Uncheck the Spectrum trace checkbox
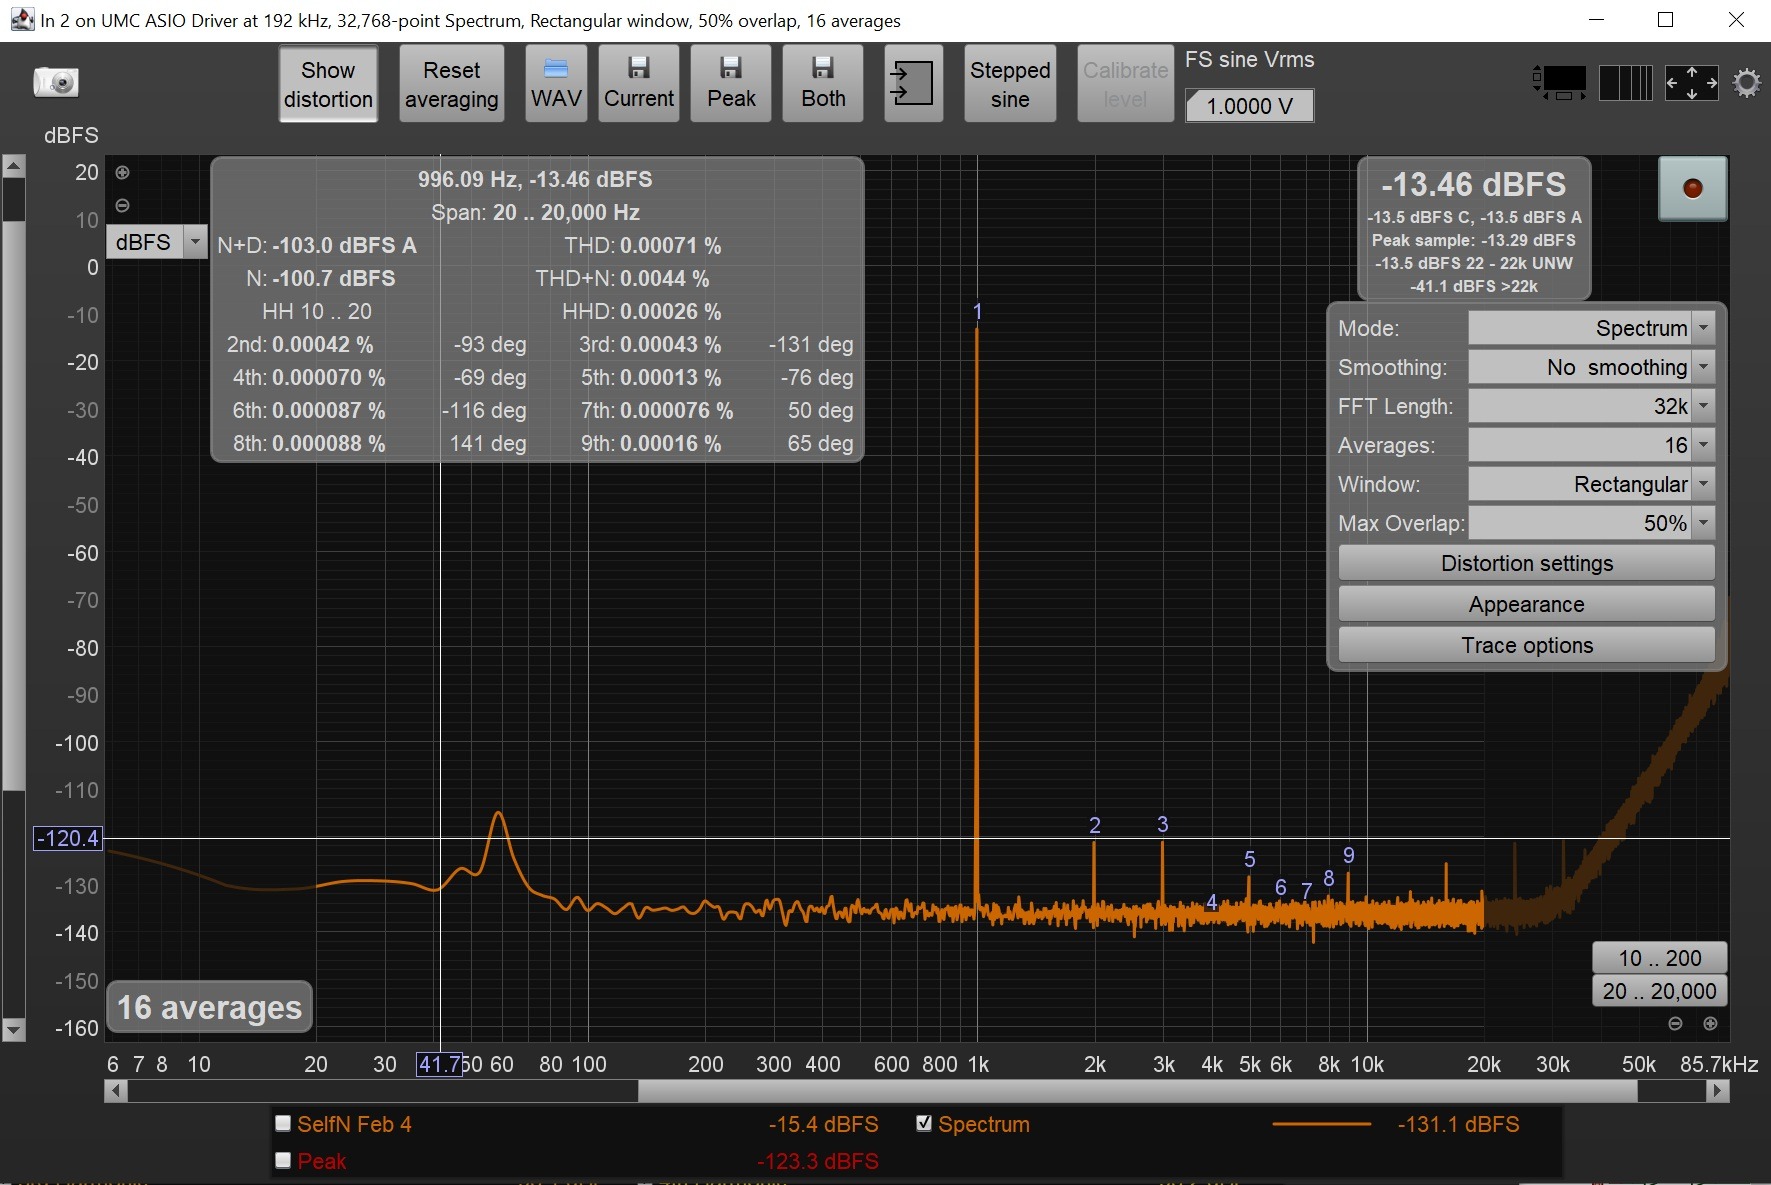This screenshot has height=1185, width=1771. (x=924, y=1123)
